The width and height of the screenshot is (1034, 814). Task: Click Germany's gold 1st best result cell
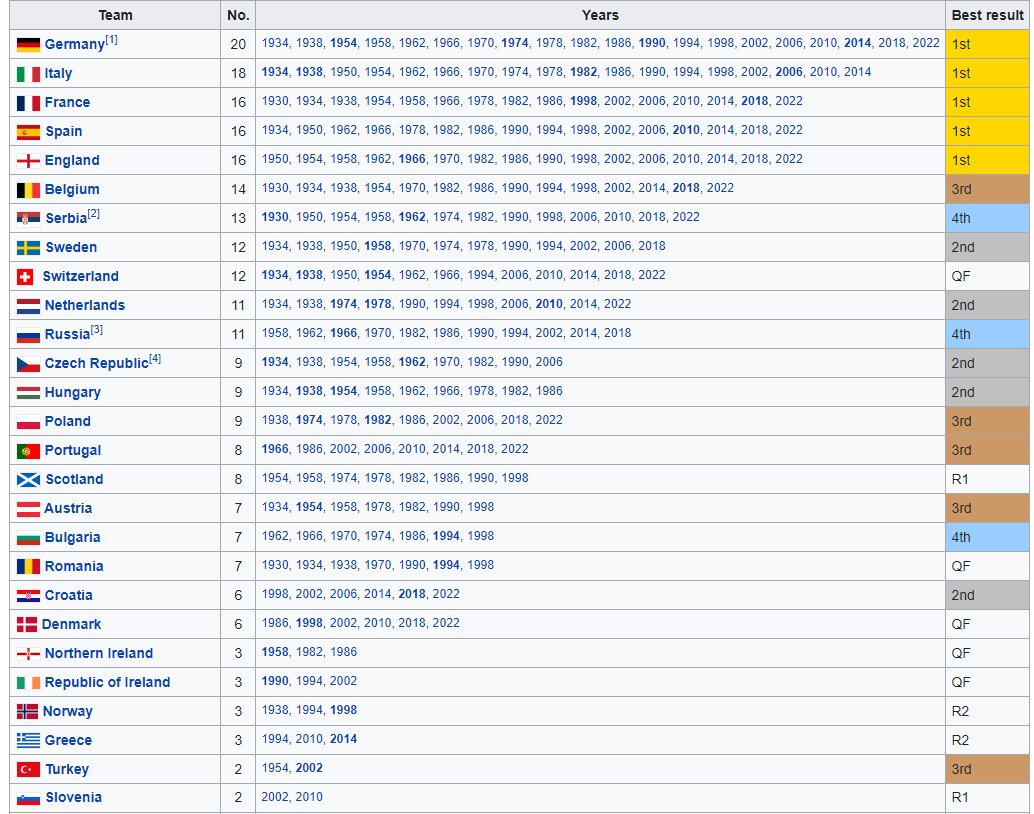click(987, 44)
